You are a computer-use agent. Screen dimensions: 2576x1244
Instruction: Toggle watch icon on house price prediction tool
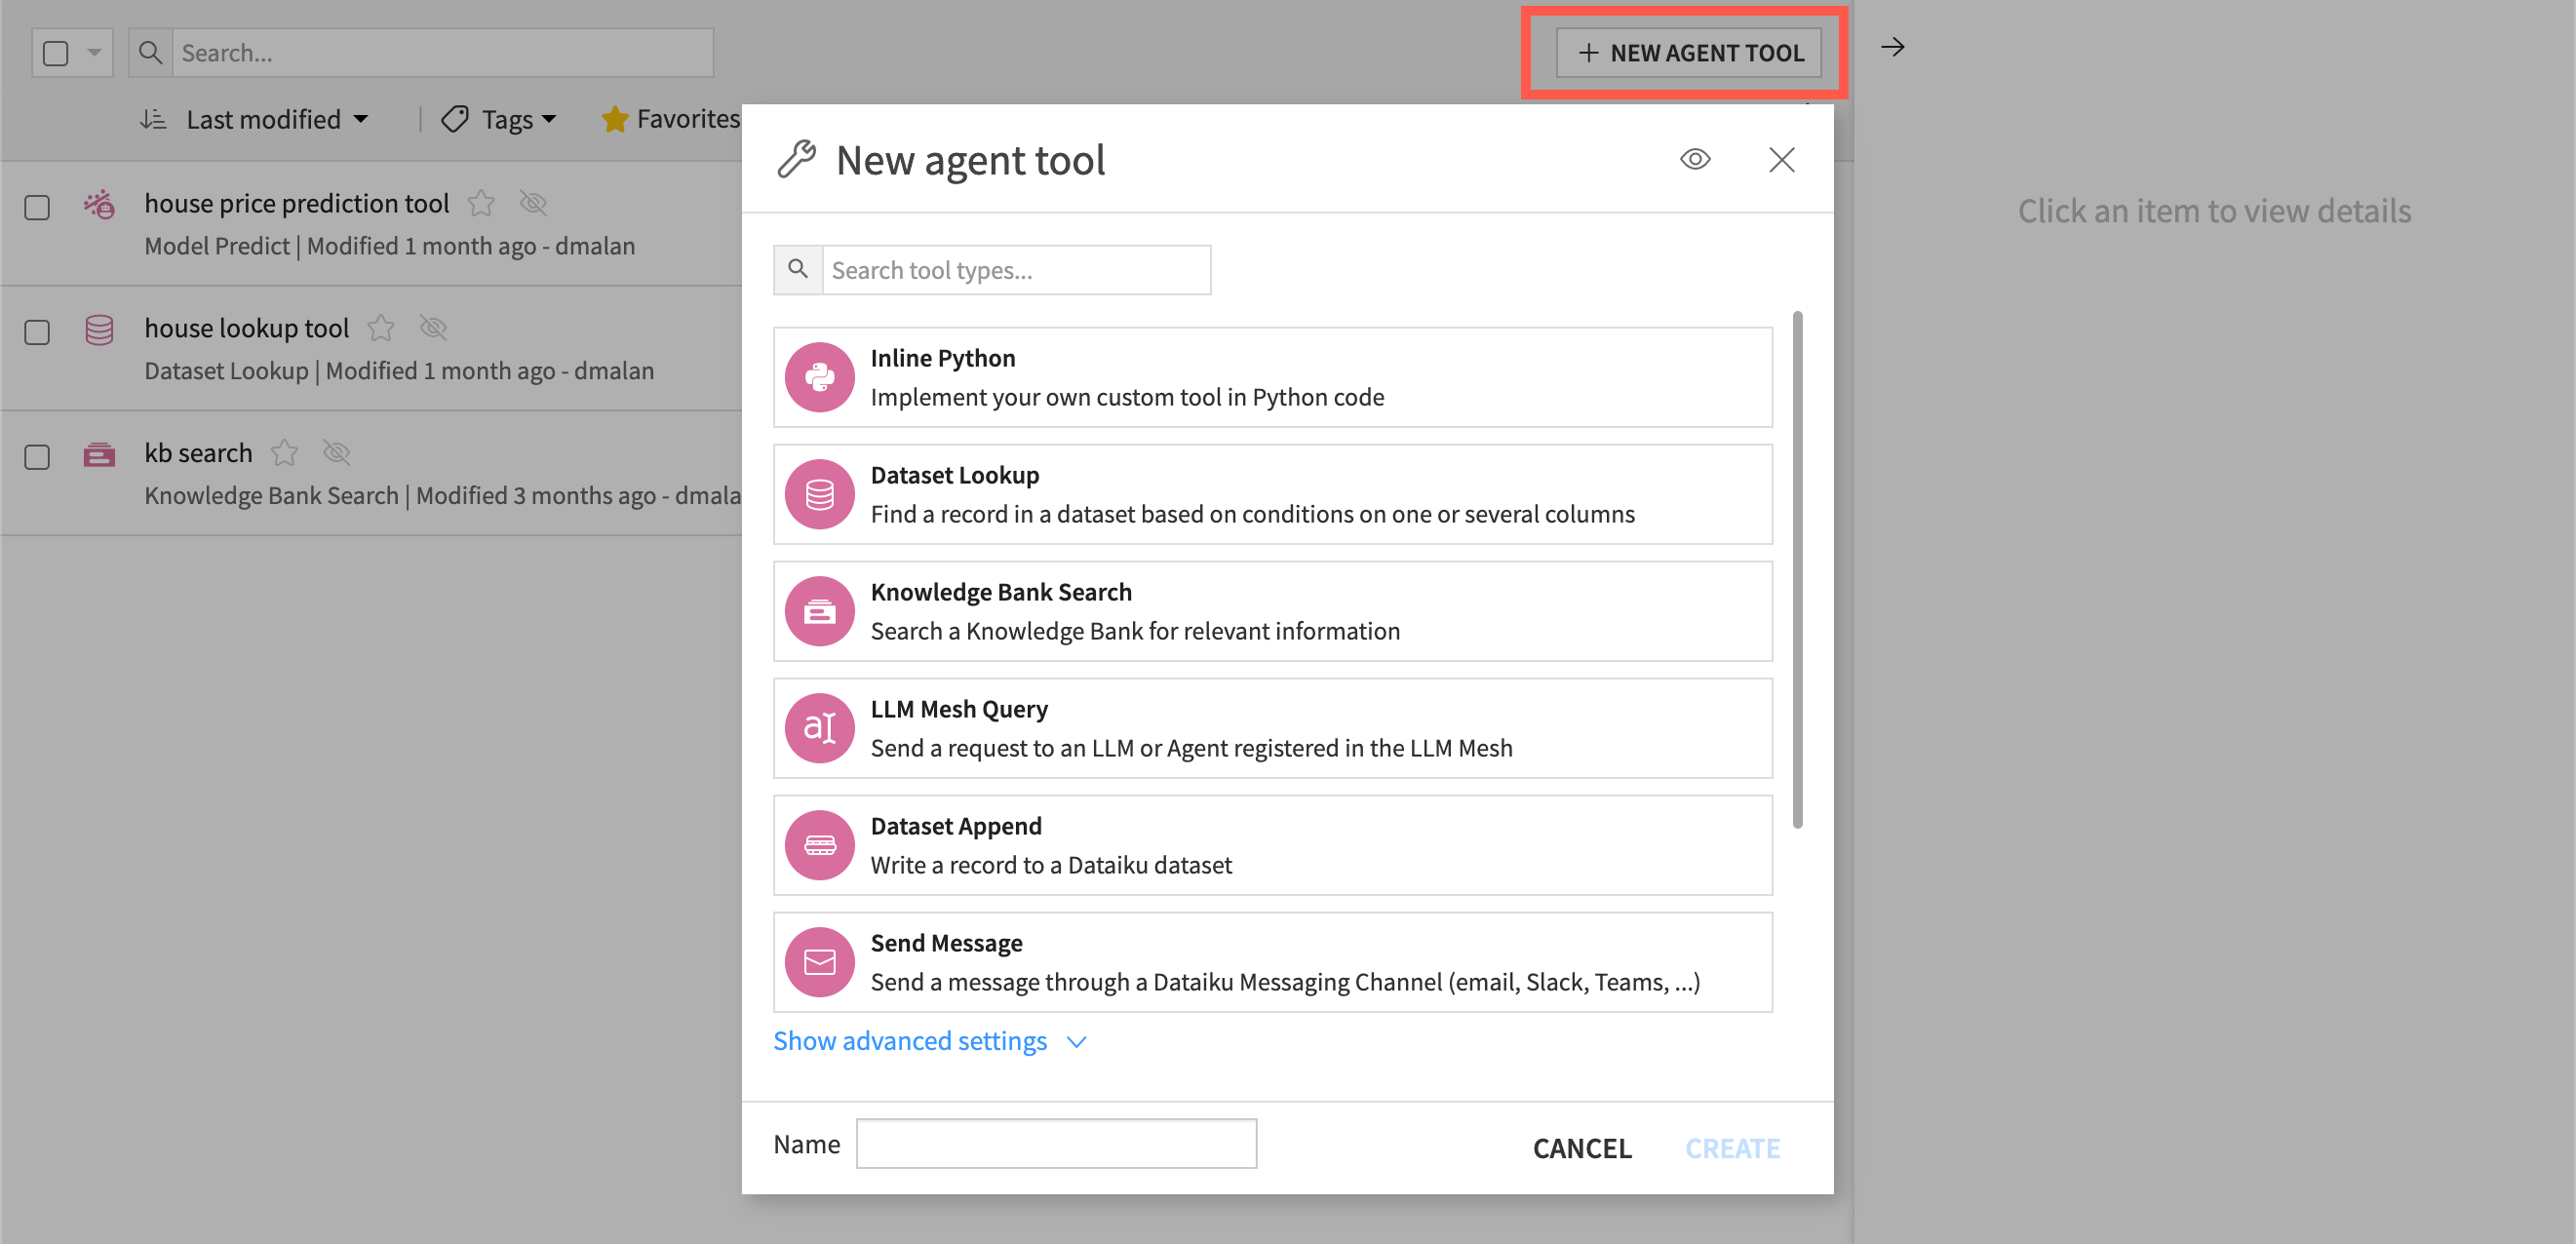point(533,203)
